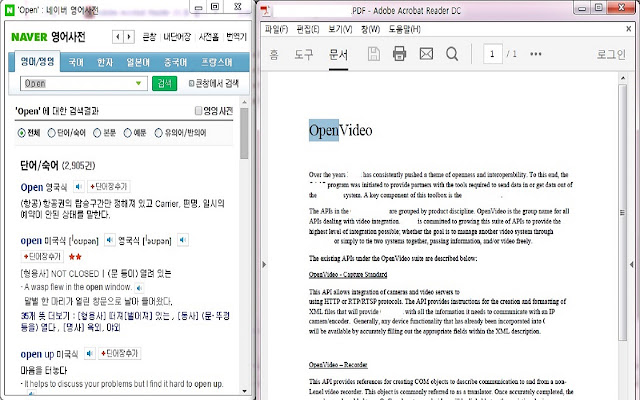Play open up pronunciation speaker icon
This screenshot has width=640, height=400.
90,353
